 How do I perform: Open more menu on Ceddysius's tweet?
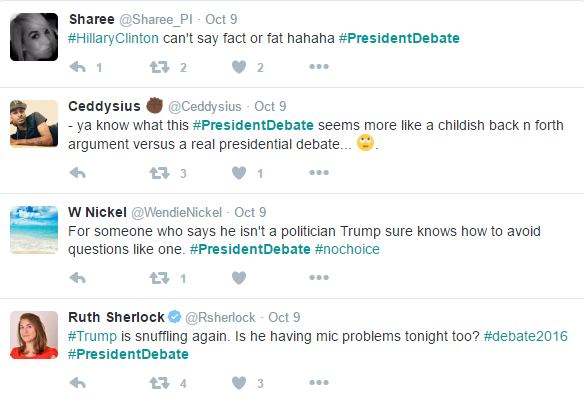[x=319, y=172]
